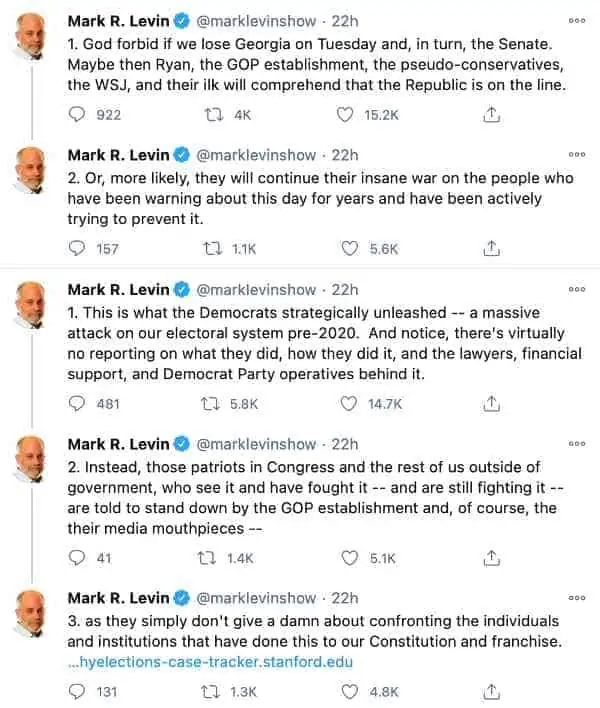Reply to the tweet with 157 replies
The height and width of the screenshot is (708, 600).
click(x=76, y=248)
